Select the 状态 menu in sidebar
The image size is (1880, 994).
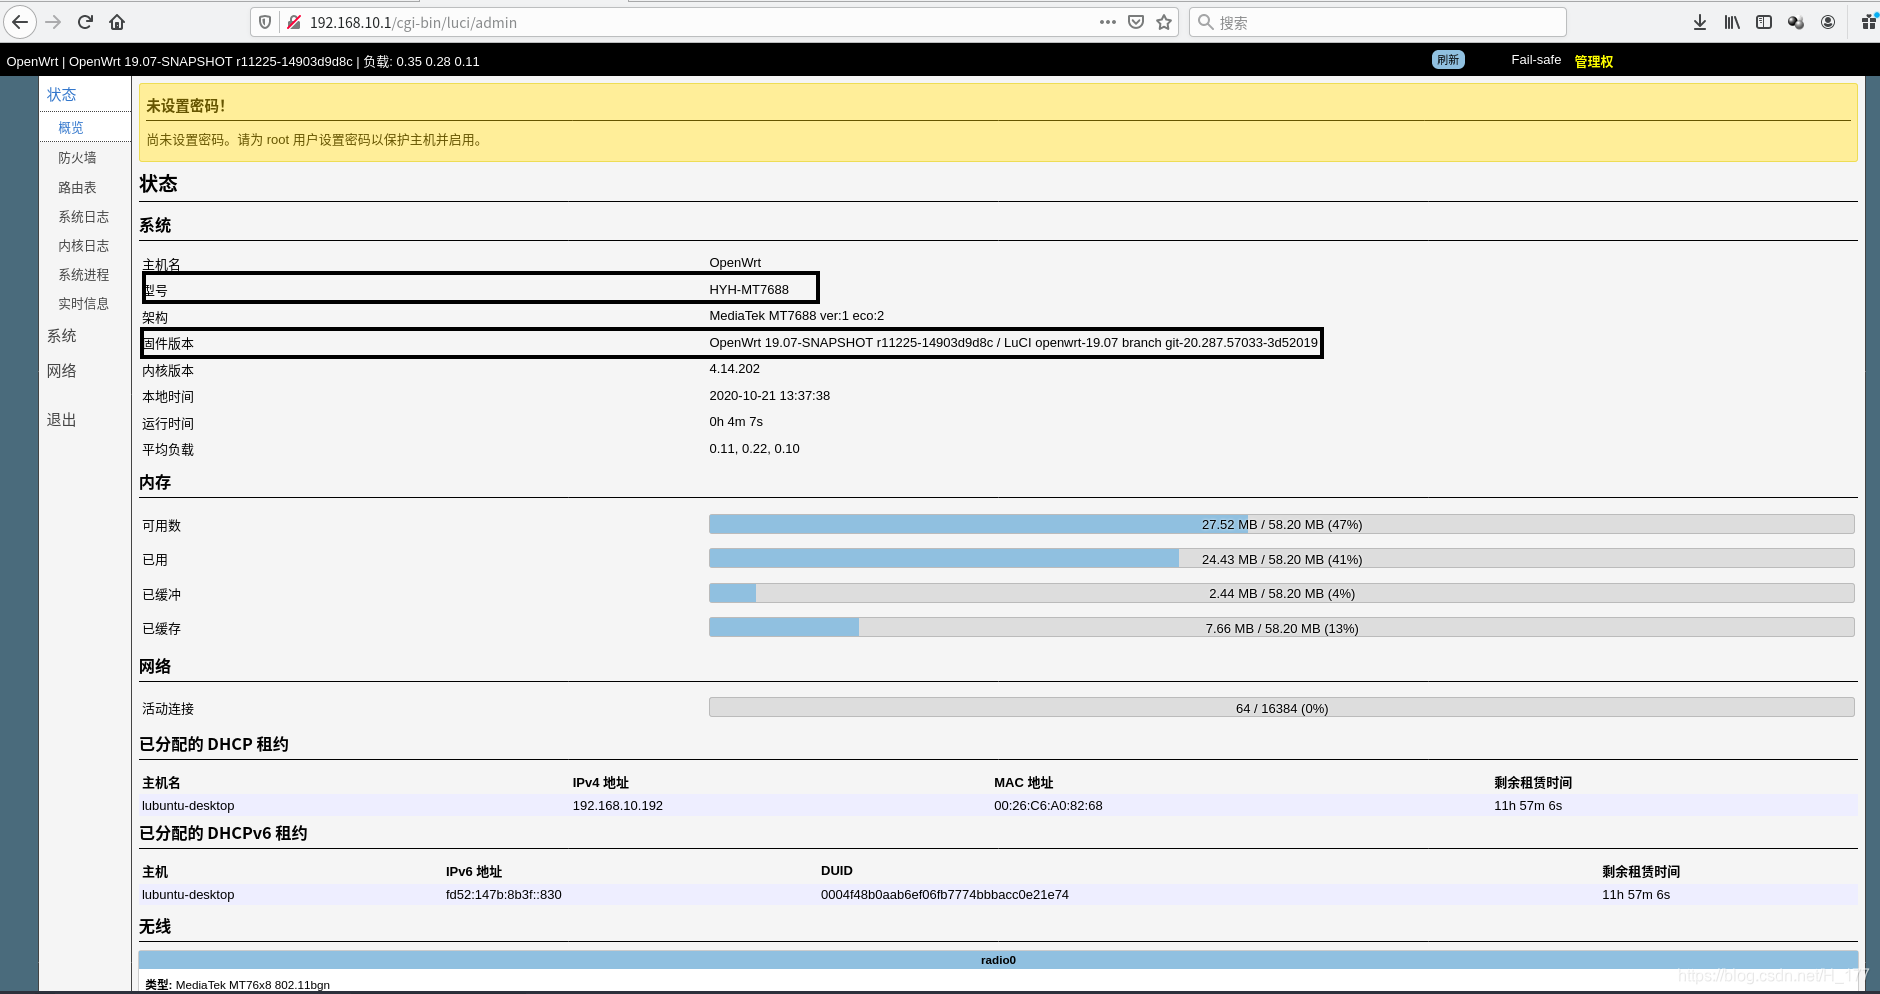[x=62, y=94]
